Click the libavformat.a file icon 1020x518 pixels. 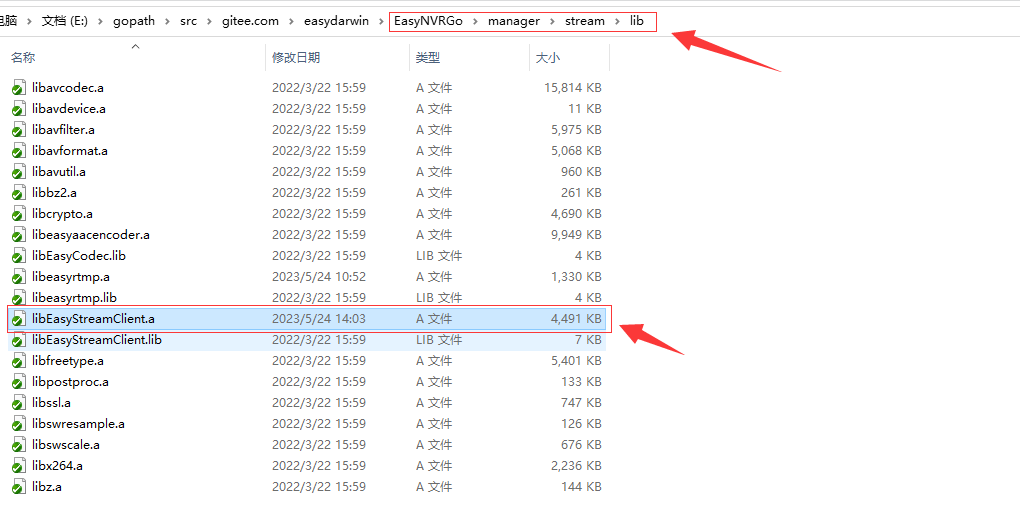tap(19, 151)
